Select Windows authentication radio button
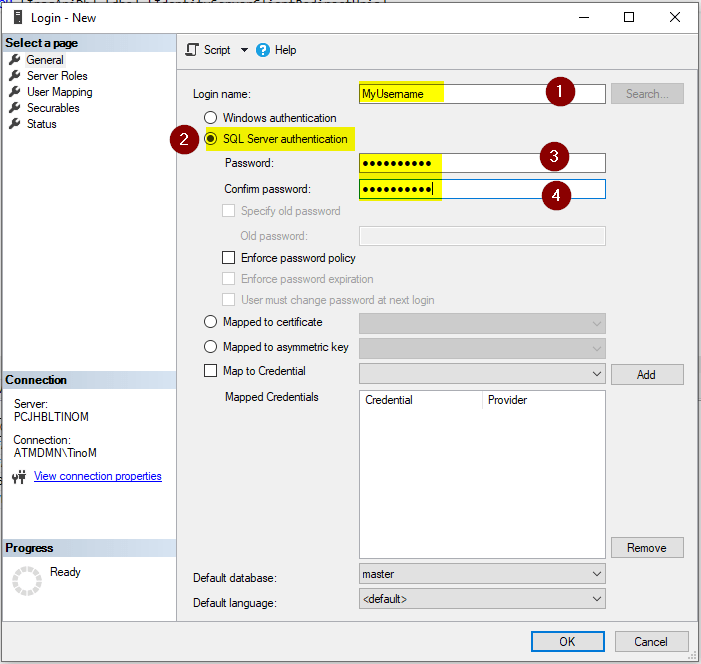 (x=210, y=118)
